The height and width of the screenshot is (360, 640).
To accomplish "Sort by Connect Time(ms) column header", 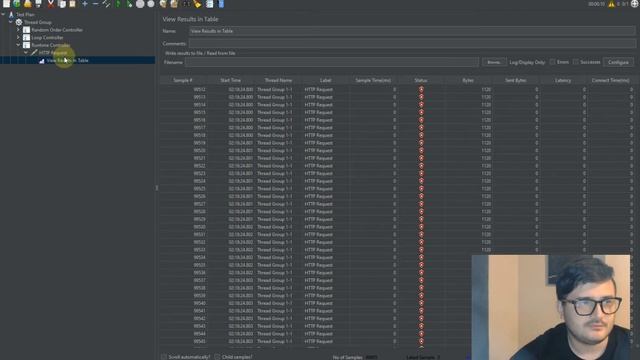I will pos(611,80).
